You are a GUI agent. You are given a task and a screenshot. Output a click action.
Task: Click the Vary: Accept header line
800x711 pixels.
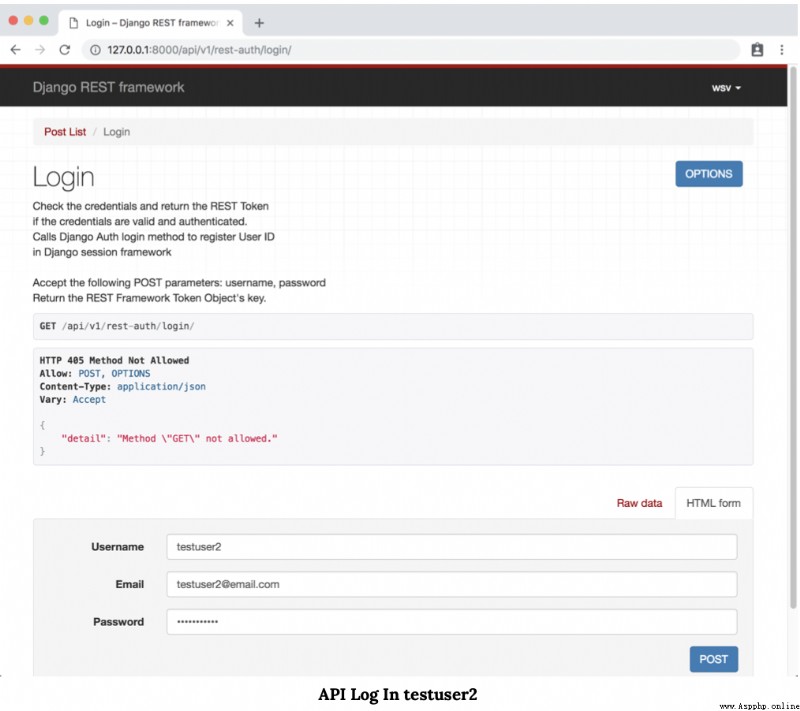72,399
